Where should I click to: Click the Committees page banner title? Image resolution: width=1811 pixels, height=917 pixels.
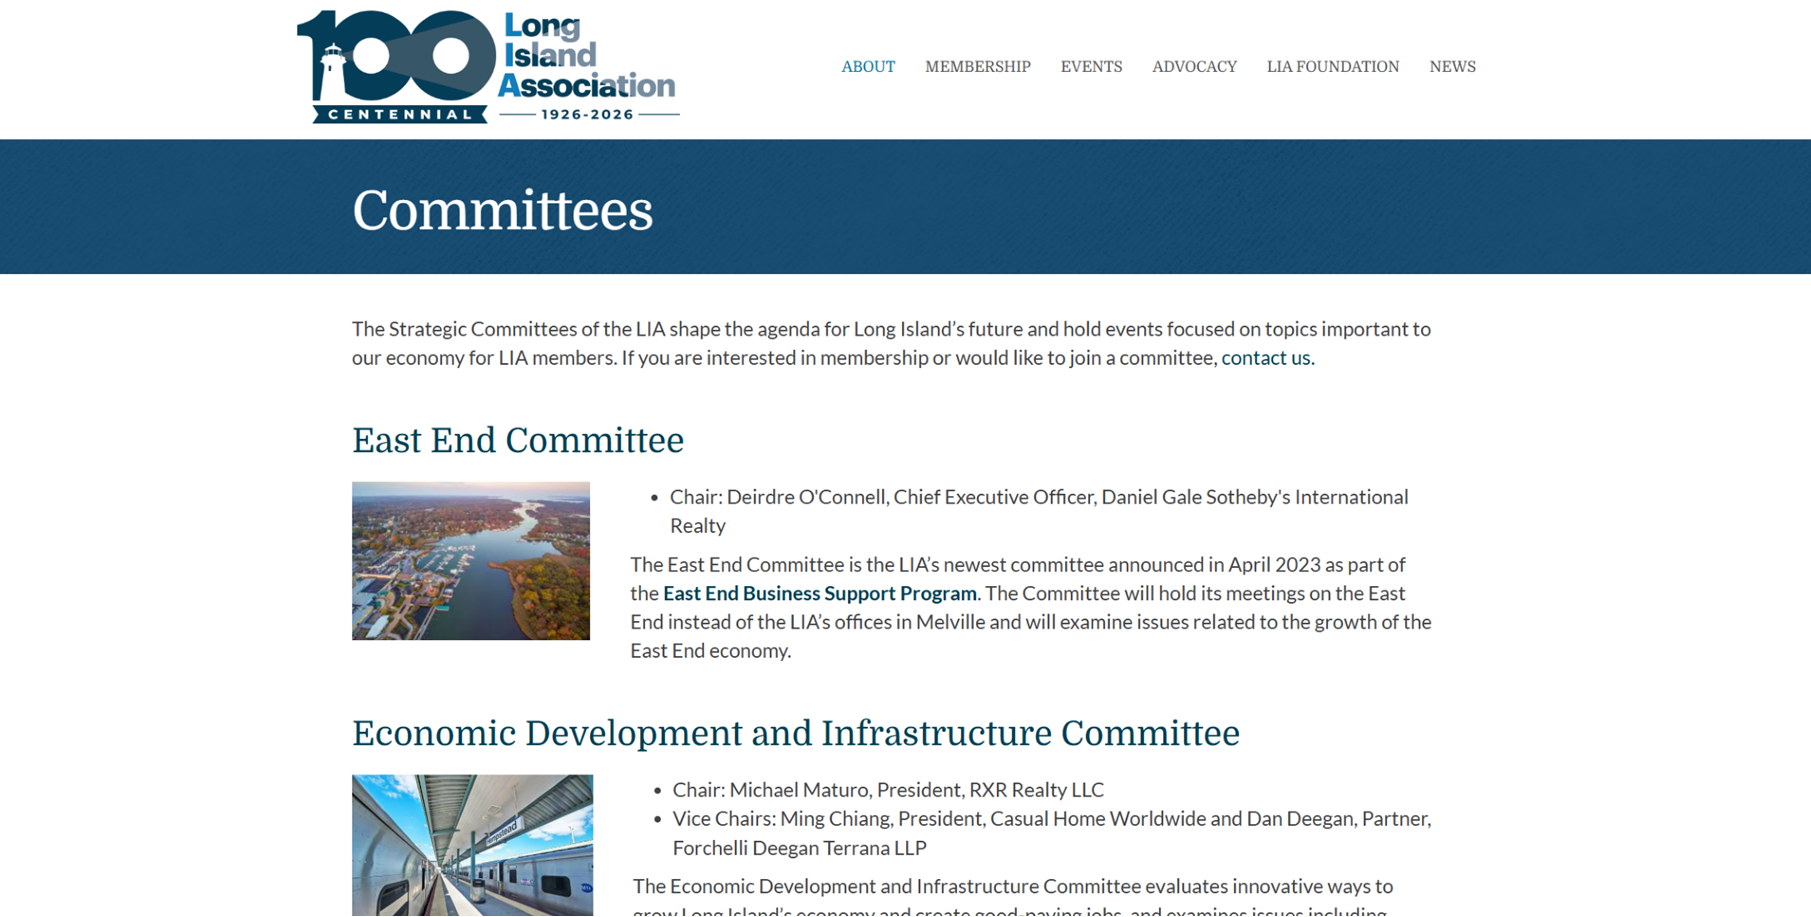click(502, 210)
